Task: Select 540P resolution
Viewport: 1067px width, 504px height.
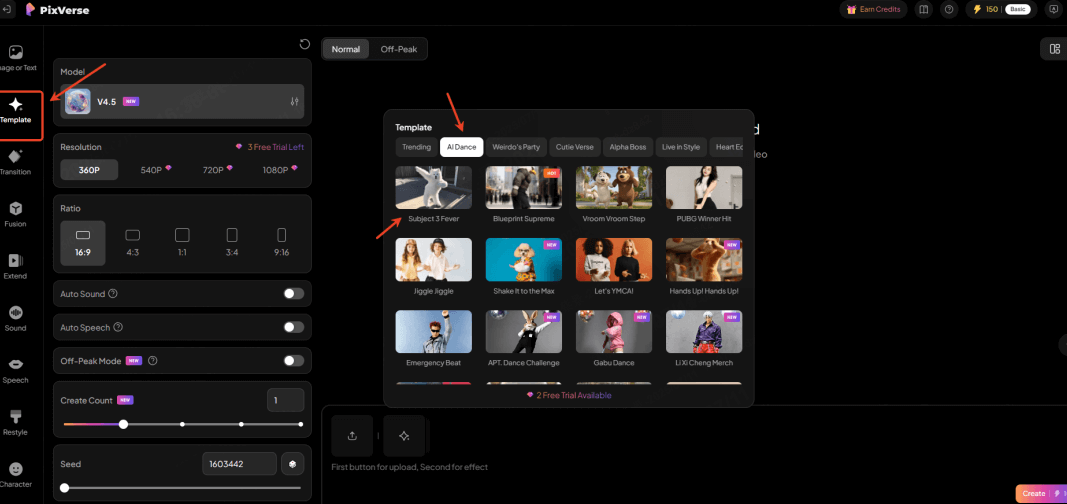Action: (156, 170)
